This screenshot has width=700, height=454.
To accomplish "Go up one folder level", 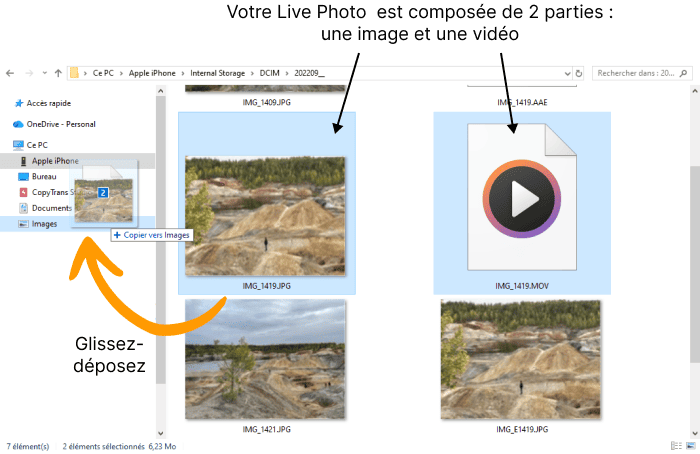I will point(58,73).
